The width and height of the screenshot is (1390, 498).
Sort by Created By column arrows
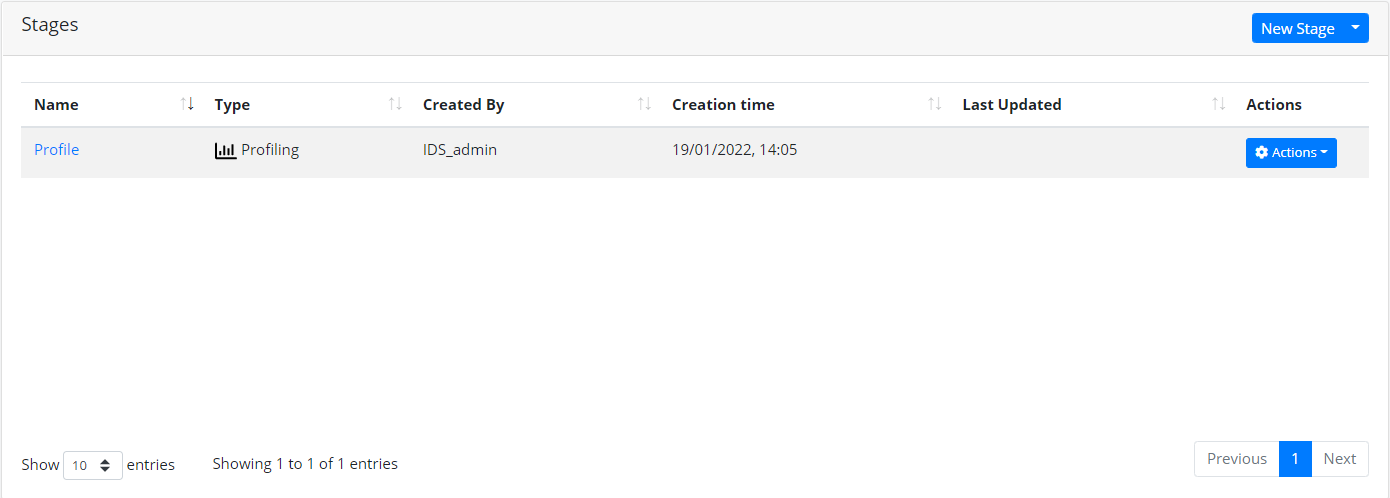click(x=644, y=104)
